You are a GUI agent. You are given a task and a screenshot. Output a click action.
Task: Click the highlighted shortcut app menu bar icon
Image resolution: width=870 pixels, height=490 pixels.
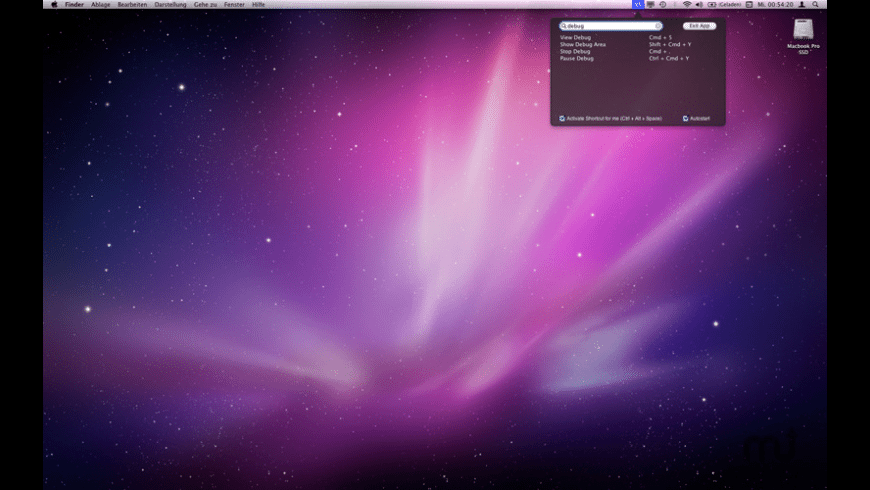[x=638, y=4]
